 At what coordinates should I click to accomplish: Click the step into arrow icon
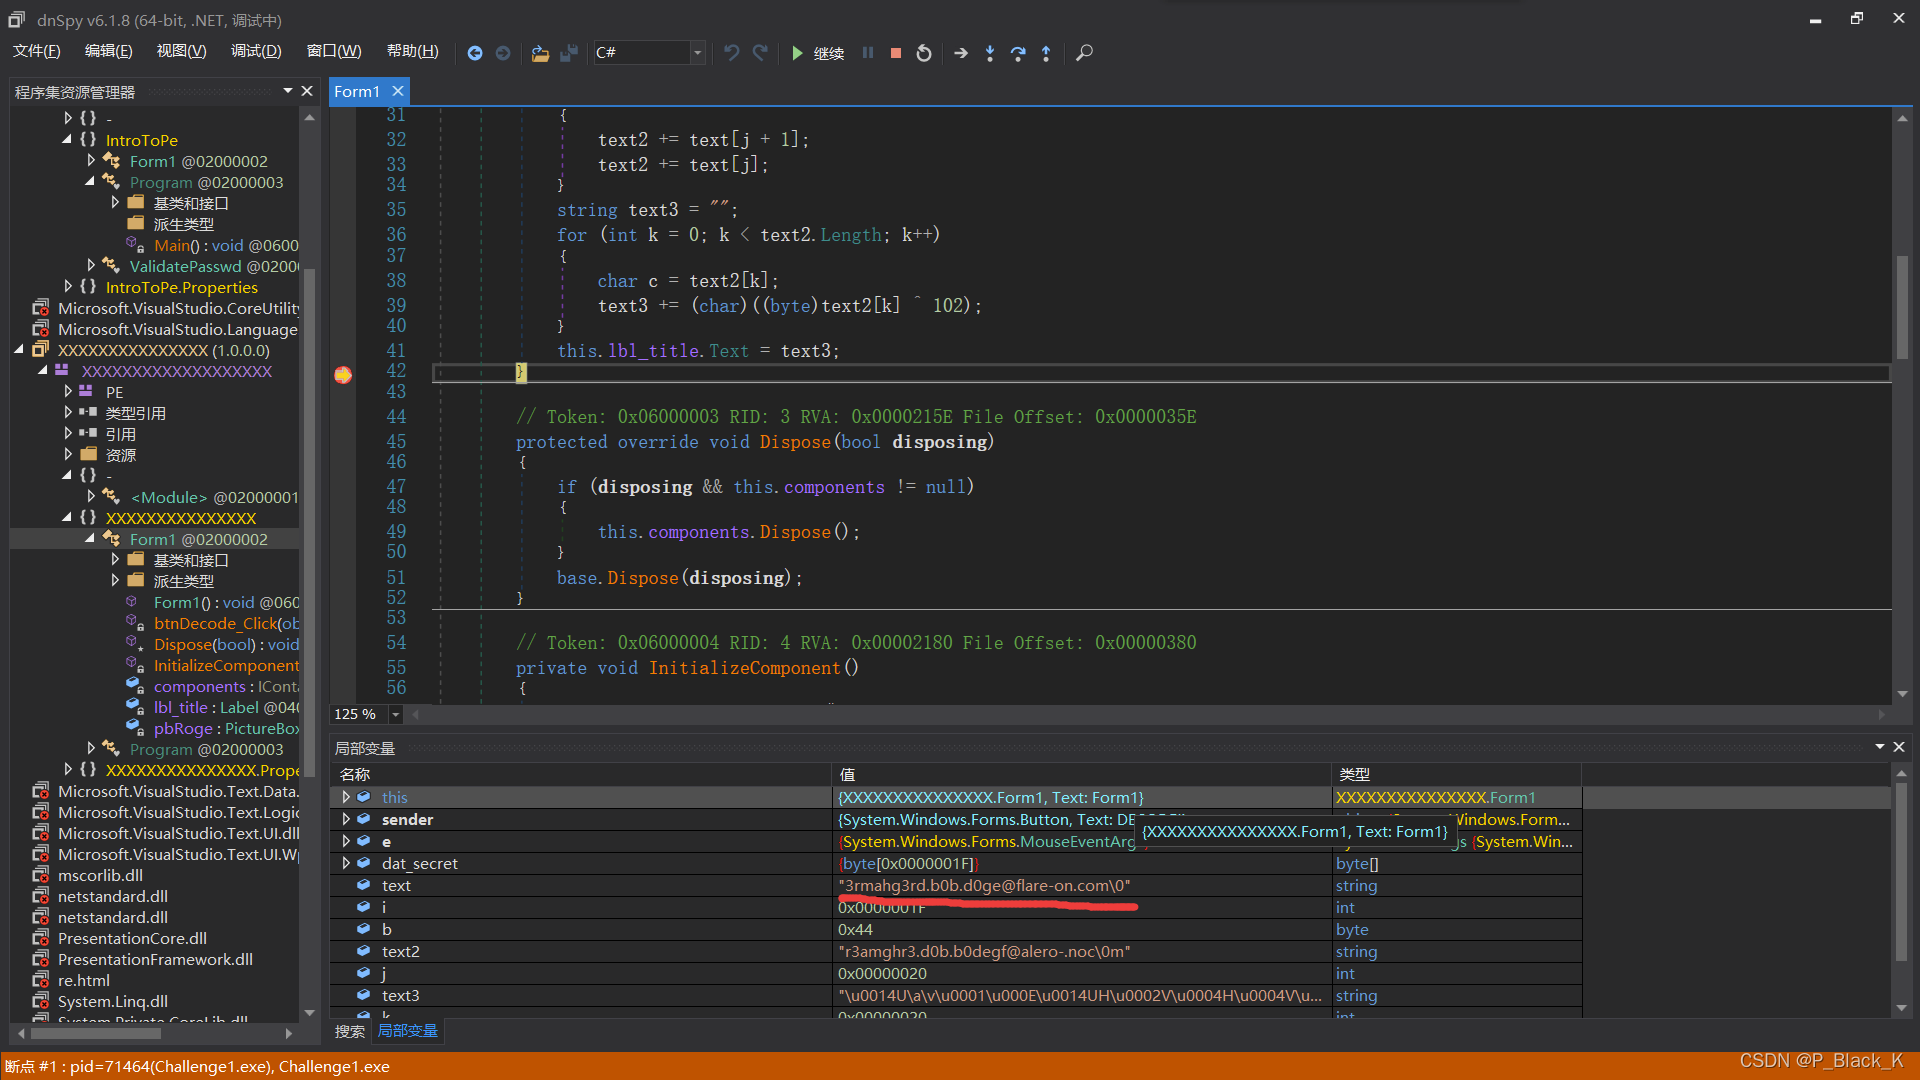tap(990, 53)
